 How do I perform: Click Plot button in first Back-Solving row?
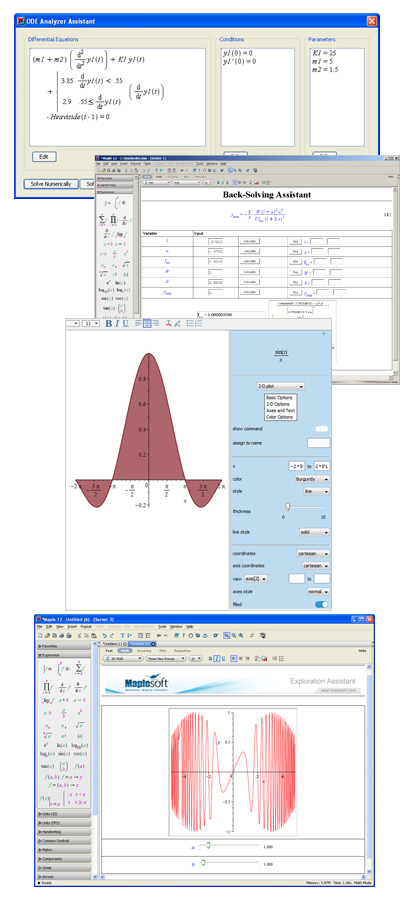[296, 242]
